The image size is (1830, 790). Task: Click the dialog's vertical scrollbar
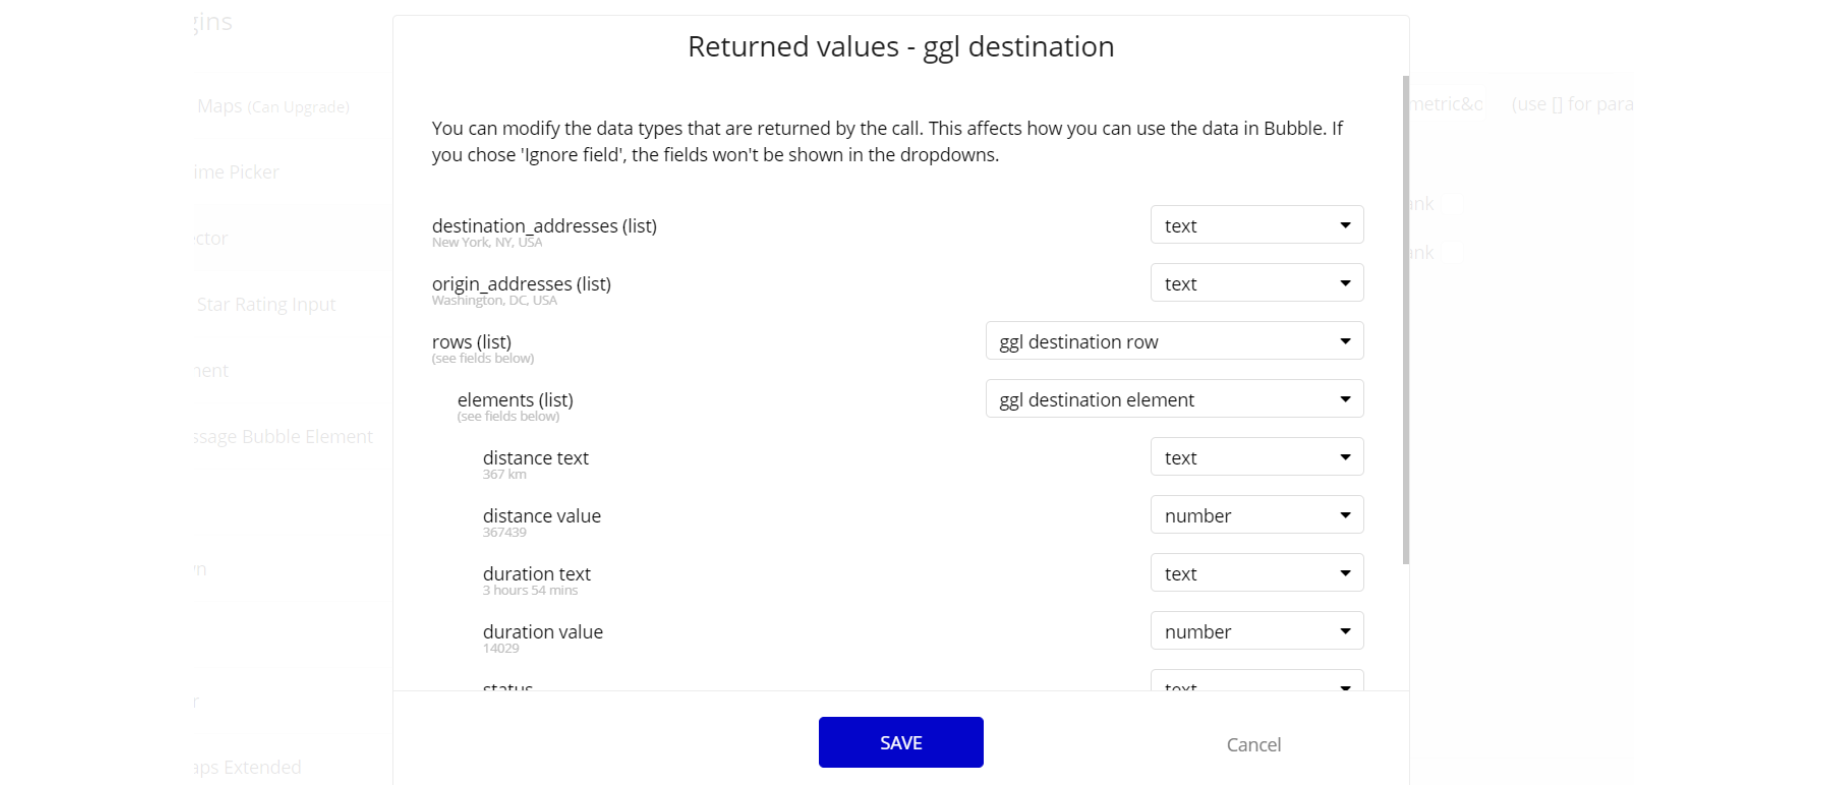pos(1405,320)
